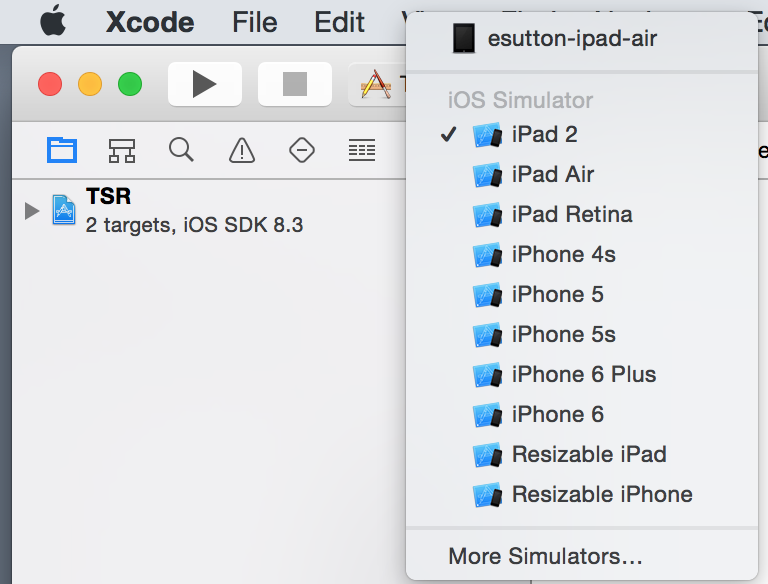Screen dimensions: 768x584
Task: Run the project with the Play button
Action: [x=205, y=84]
